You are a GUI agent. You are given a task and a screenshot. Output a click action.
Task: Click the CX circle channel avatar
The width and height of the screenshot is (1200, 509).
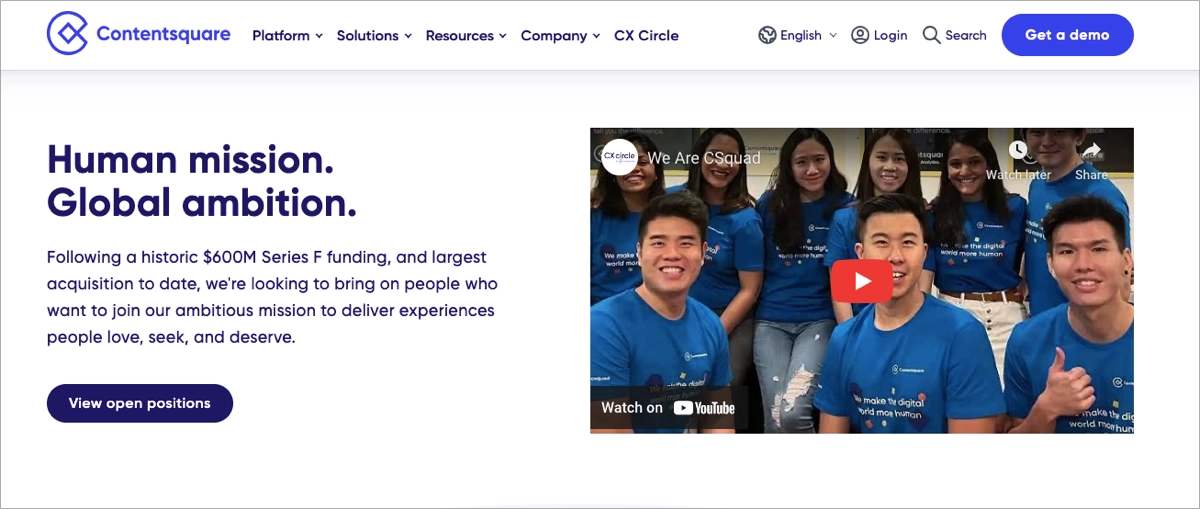(x=619, y=157)
